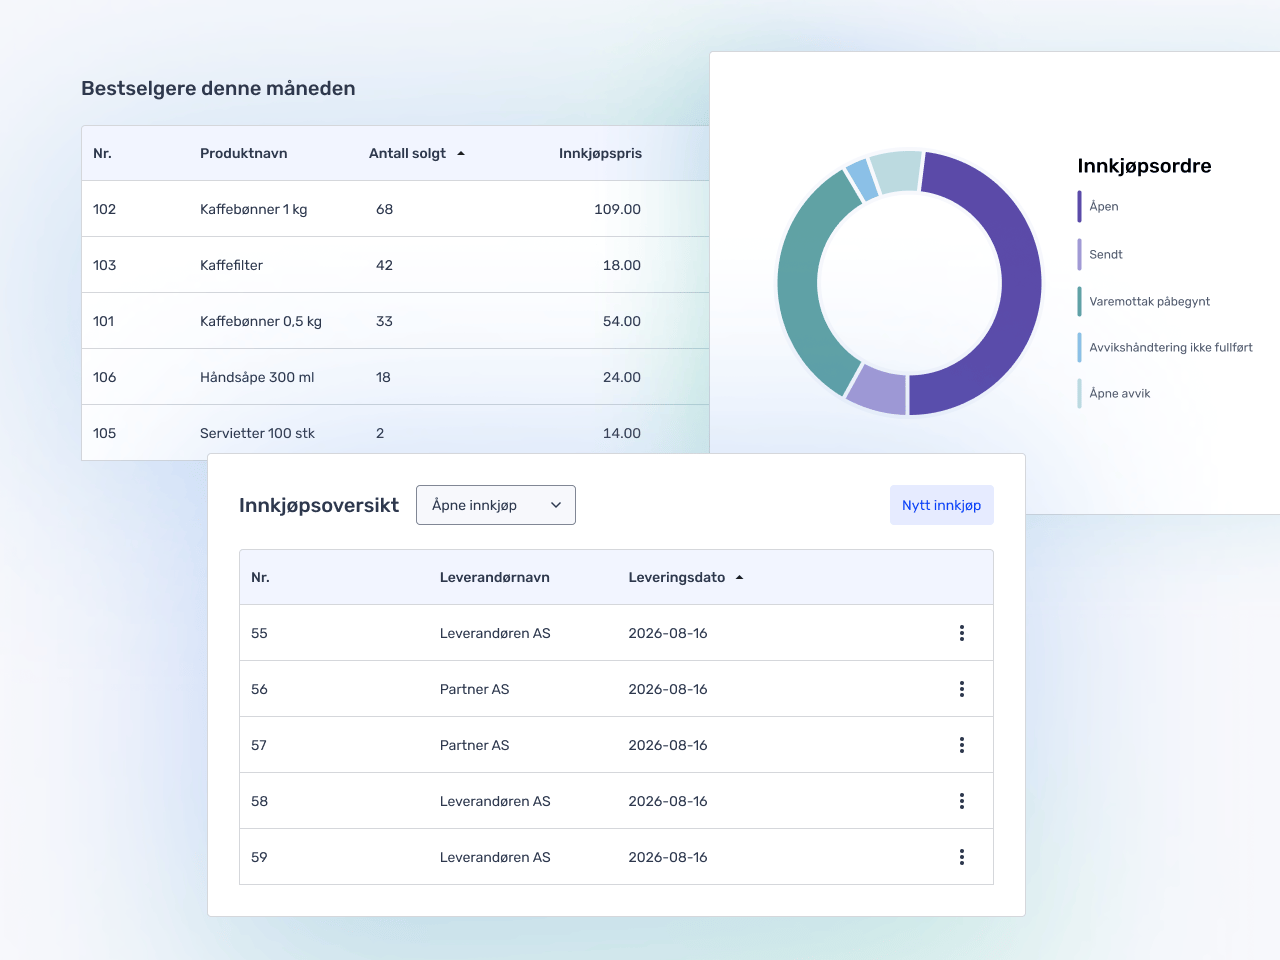The image size is (1280, 960).
Task: Toggle the Sendt legend entry
Action: (1105, 254)
